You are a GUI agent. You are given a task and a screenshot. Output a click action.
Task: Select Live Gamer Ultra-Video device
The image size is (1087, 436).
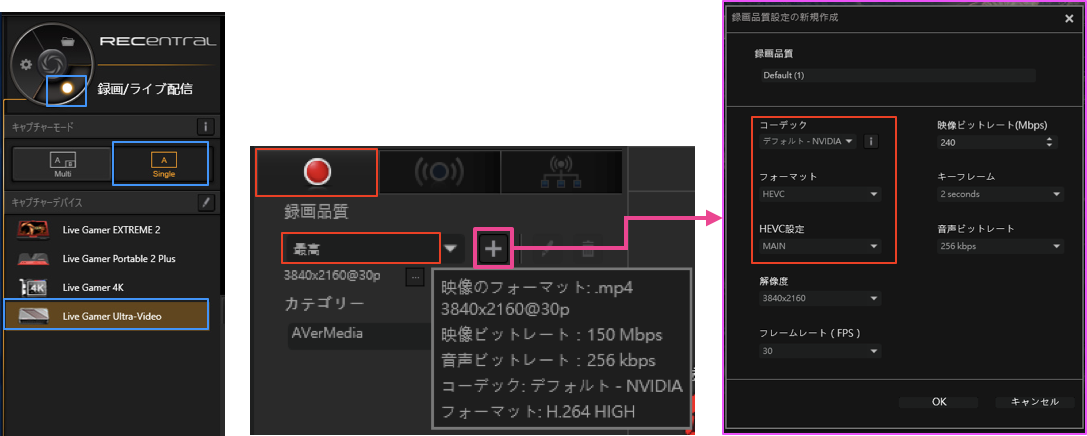(107, 316)
